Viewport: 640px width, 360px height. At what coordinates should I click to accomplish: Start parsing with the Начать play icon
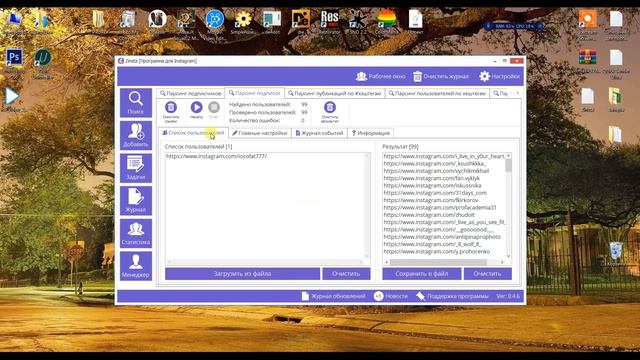point(196,108)
